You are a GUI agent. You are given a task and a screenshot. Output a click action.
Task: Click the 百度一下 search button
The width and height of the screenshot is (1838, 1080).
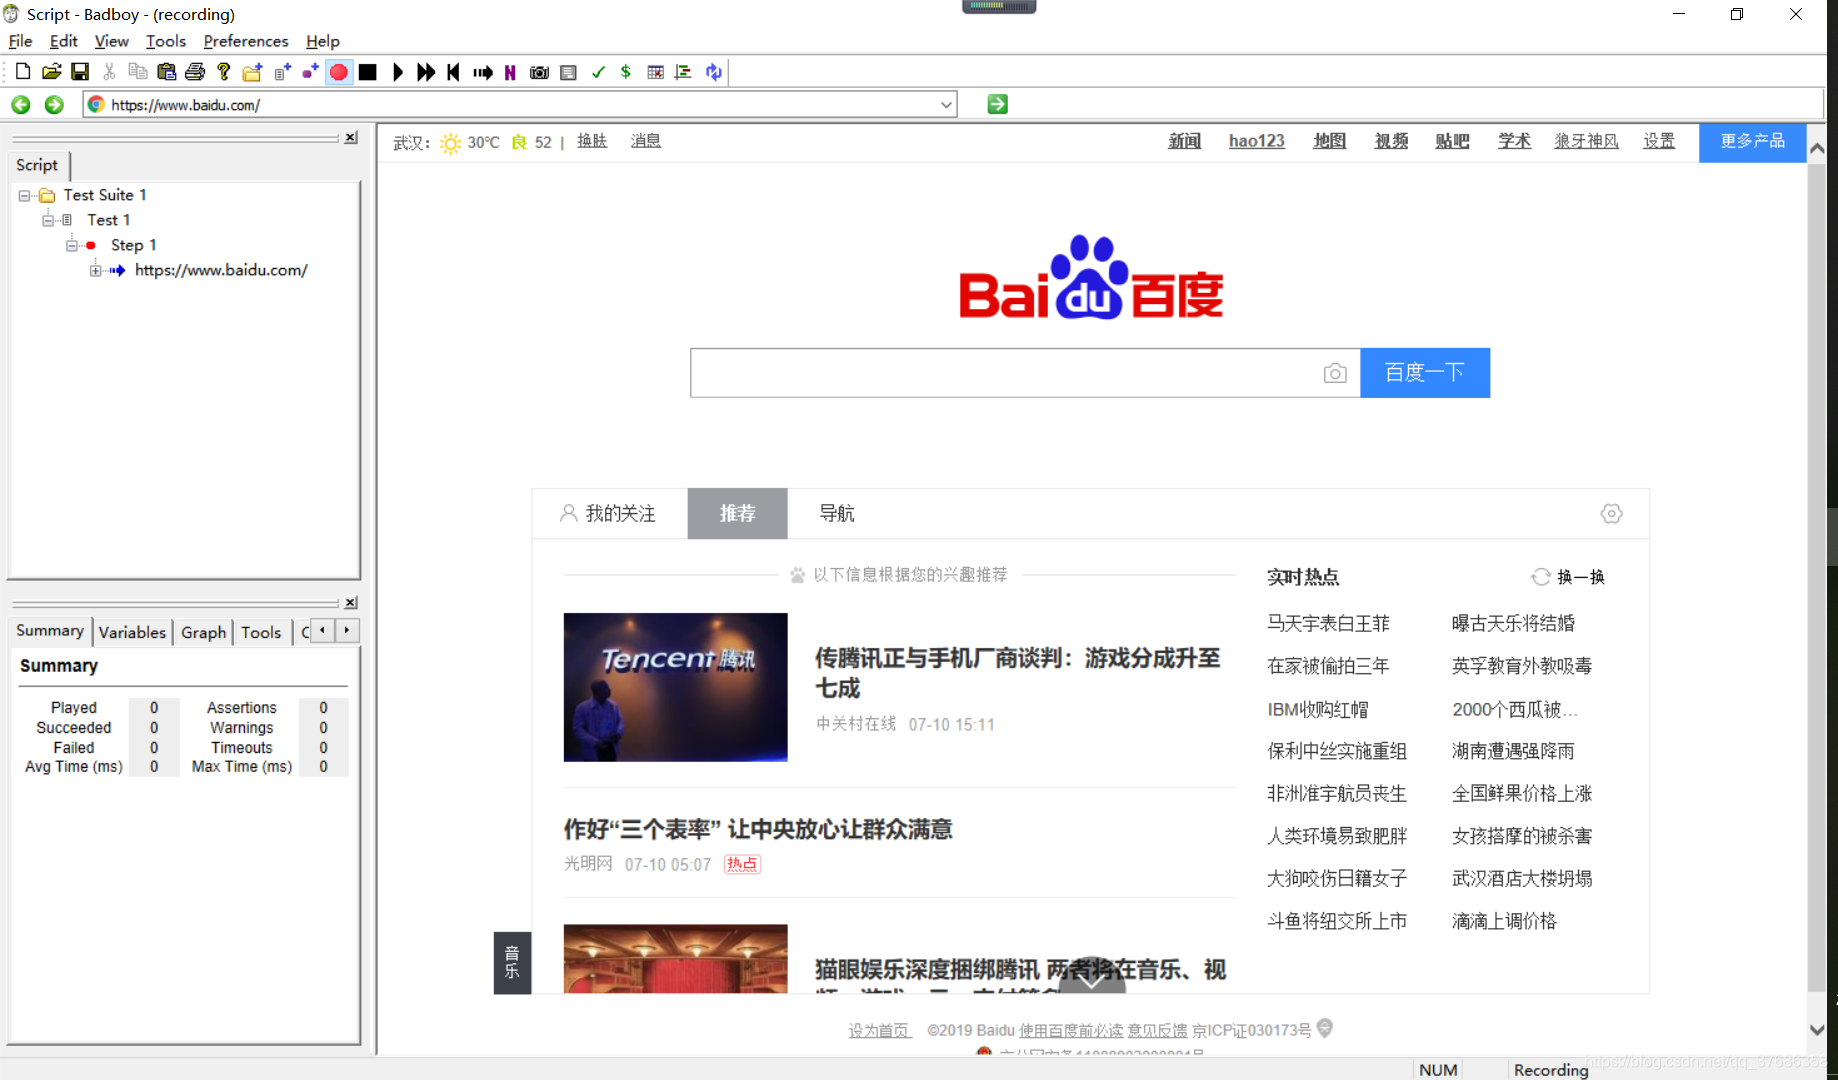coord(1424,373)
